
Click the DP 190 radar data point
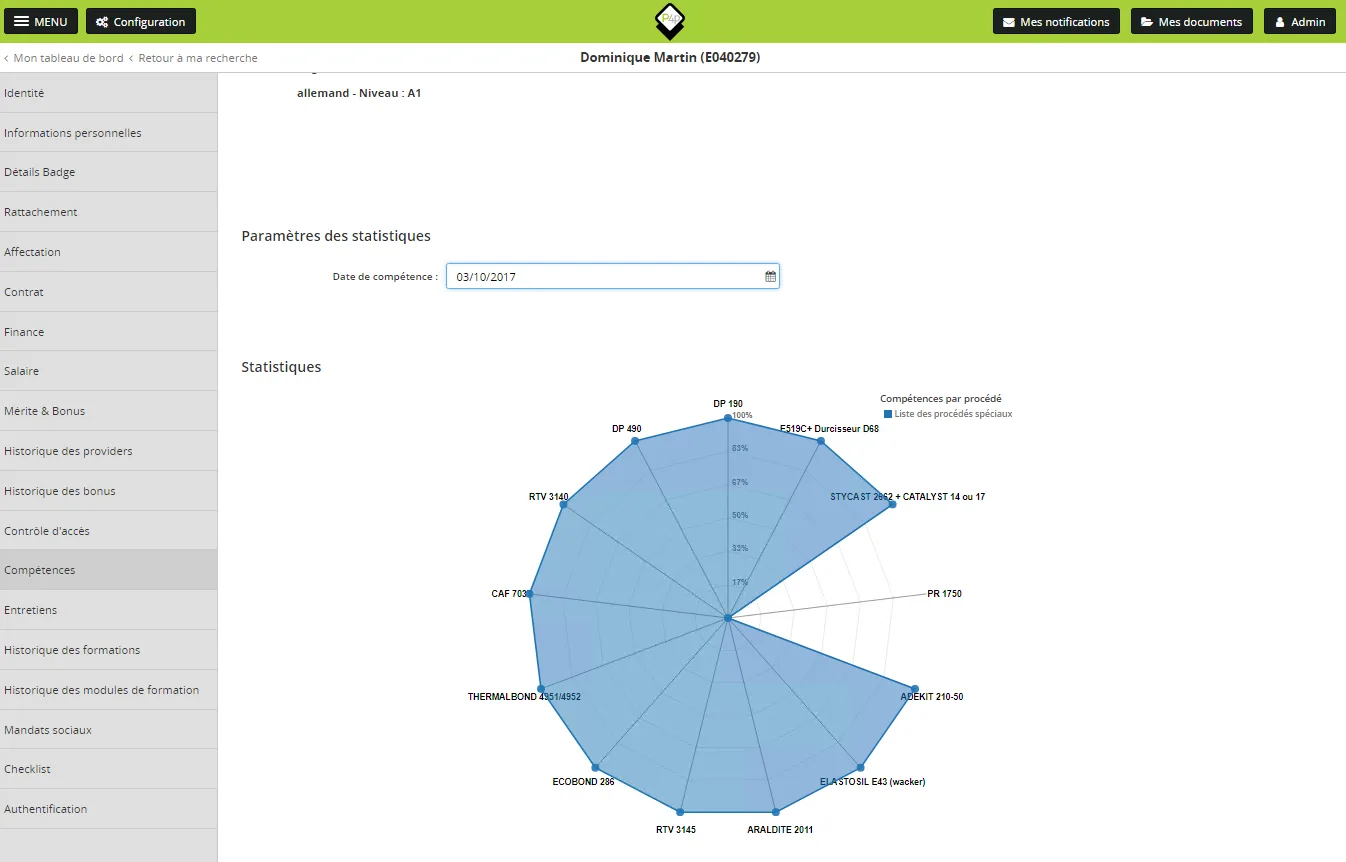pyautogui.click(x=727, y=418)
